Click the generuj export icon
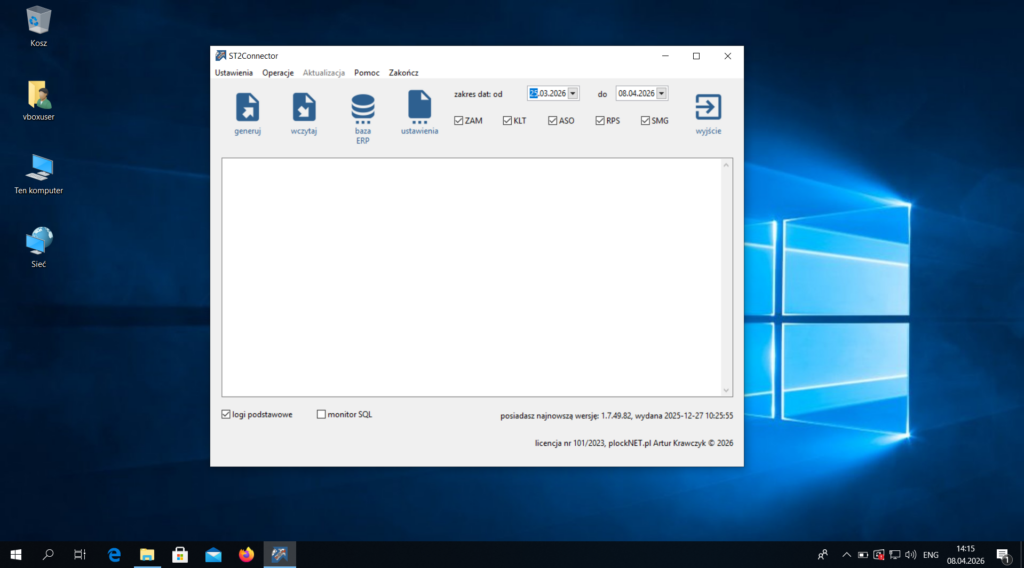Image resolution: width=1024 pixels, height=568 pixels. point(247,108)
